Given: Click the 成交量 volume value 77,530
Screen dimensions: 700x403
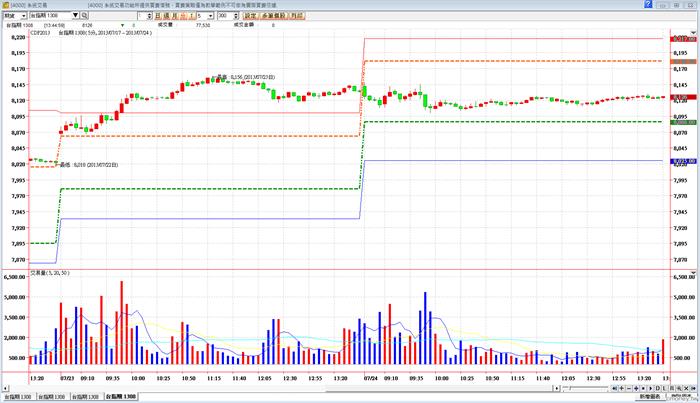Looking at the screenshot, I should (203, 25).
